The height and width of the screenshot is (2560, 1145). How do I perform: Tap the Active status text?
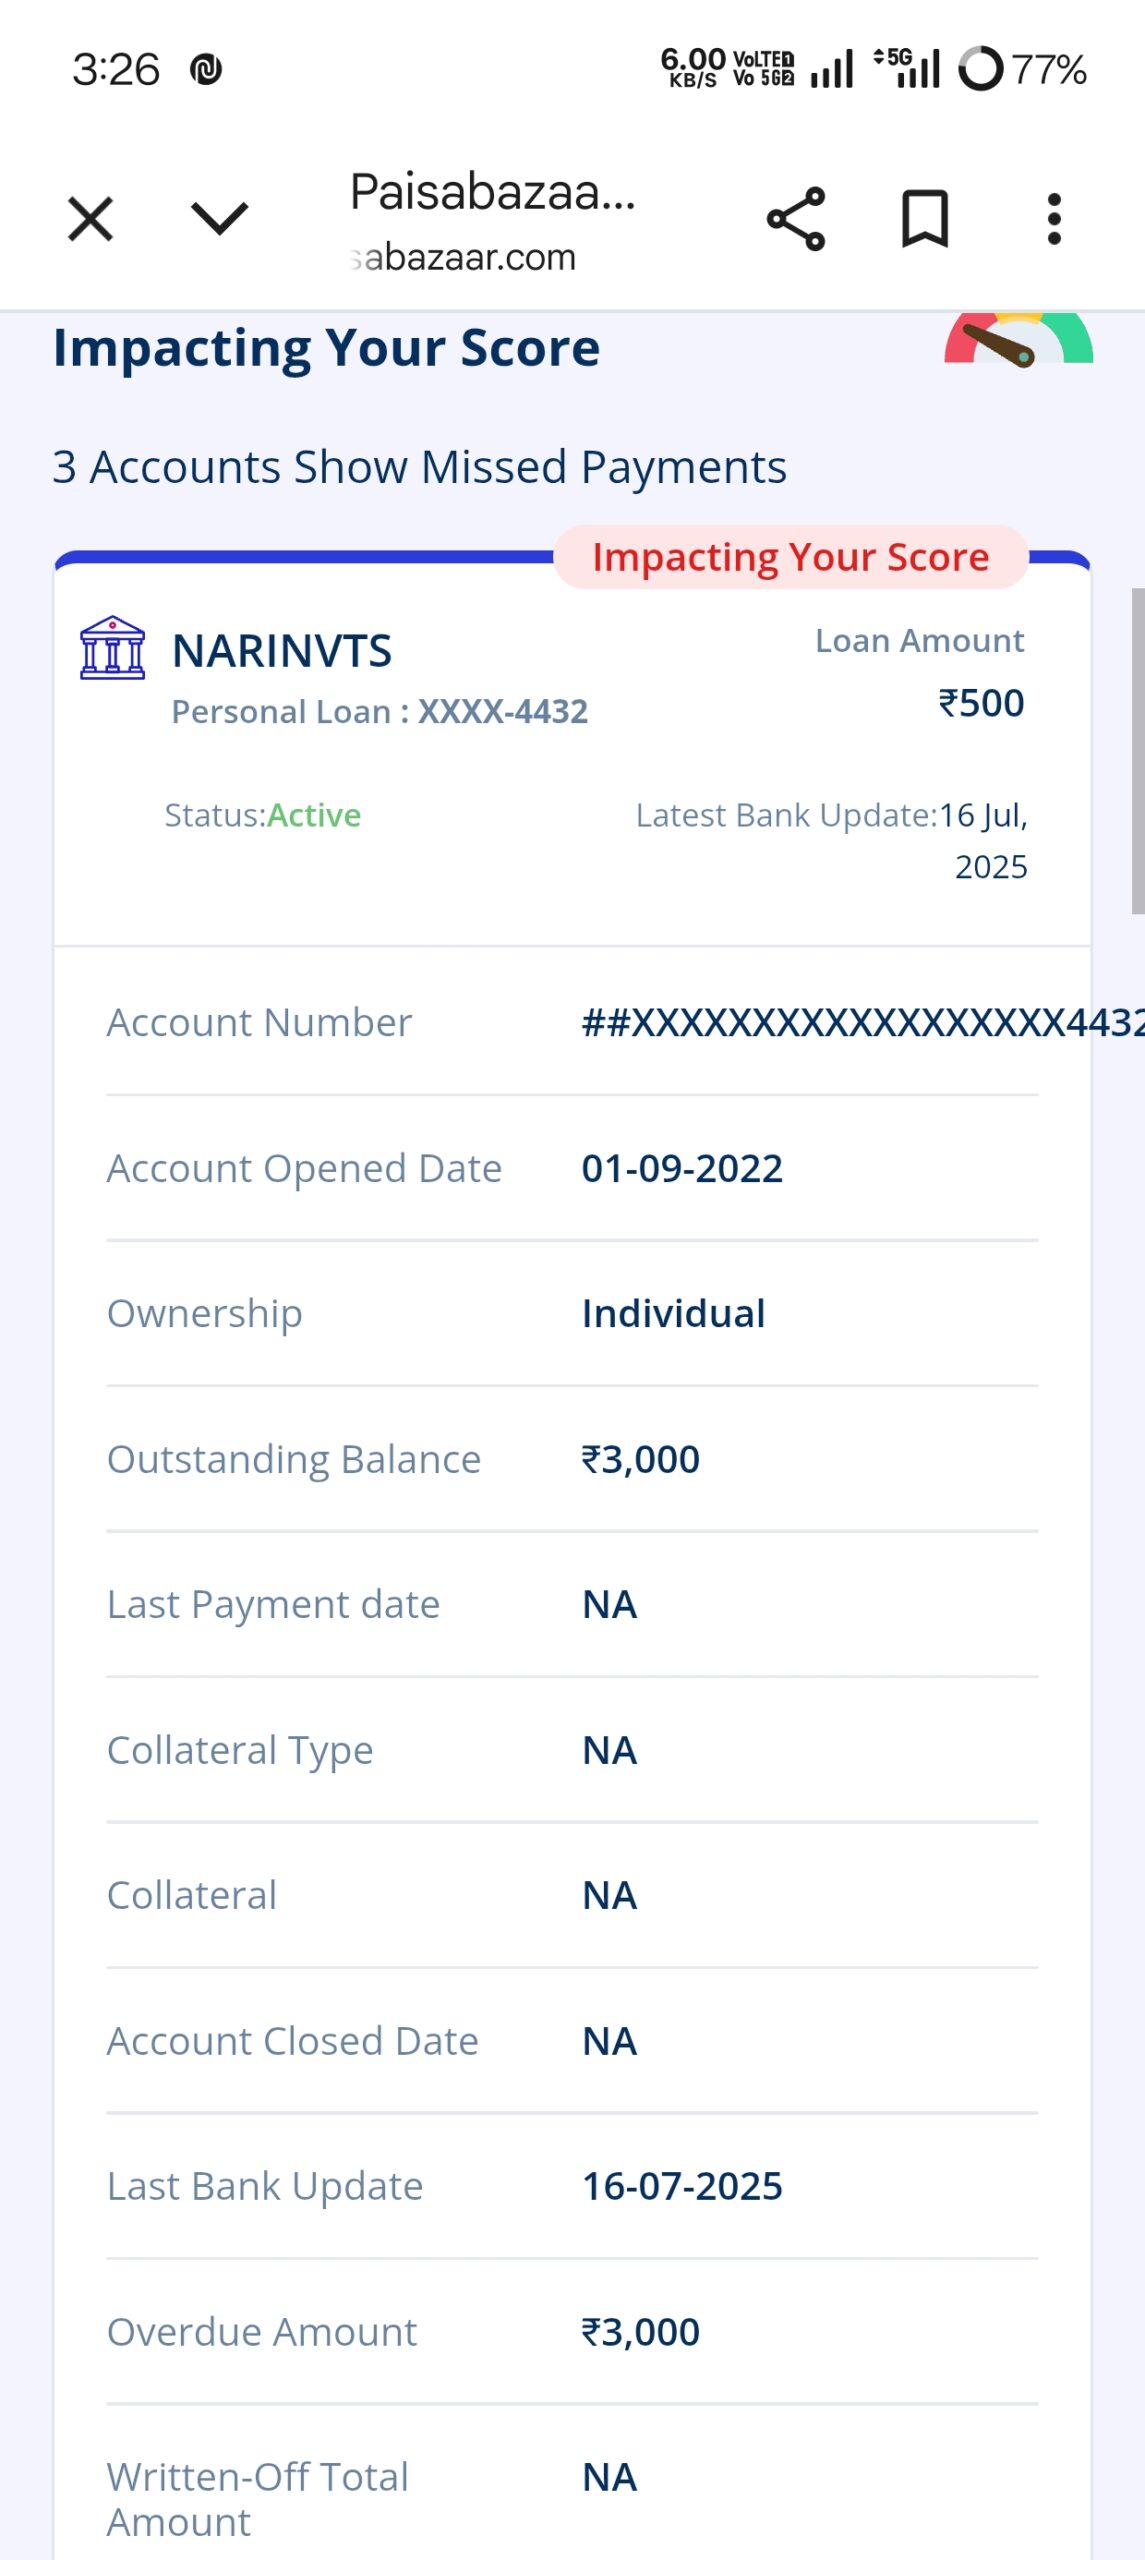314,816
